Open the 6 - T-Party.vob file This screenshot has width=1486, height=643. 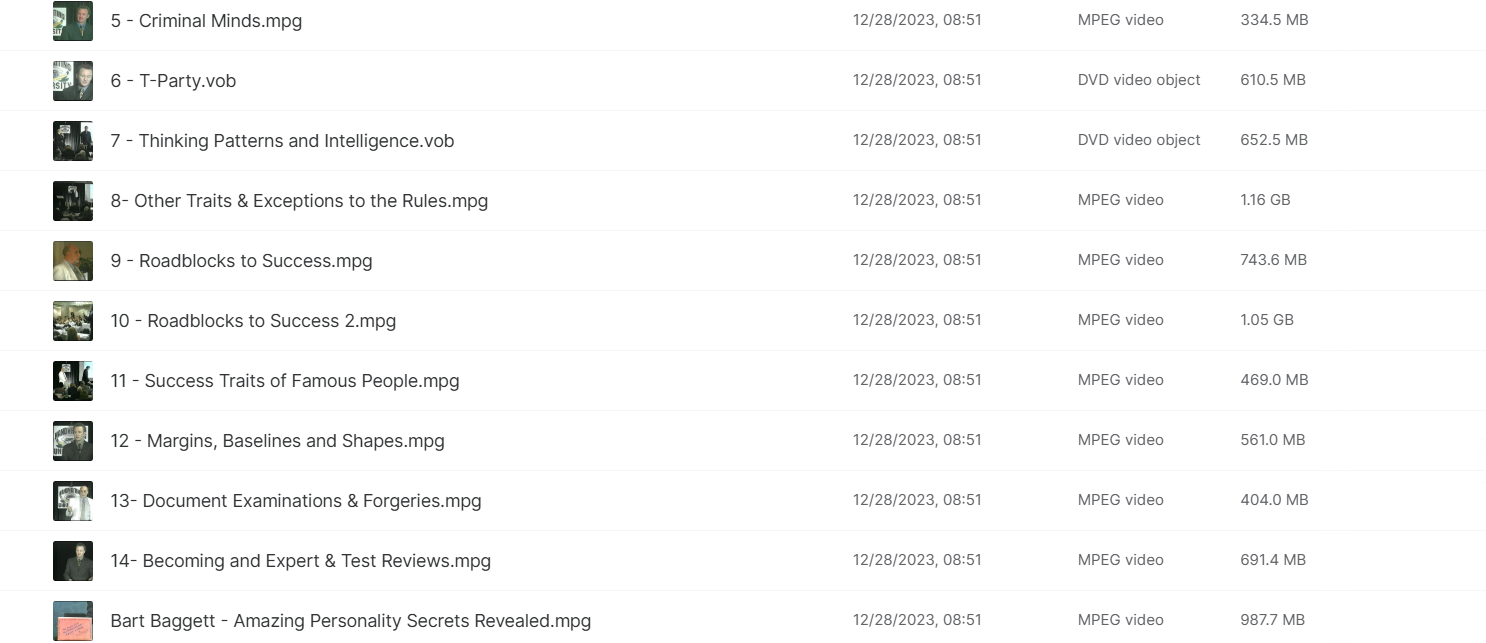tap(173, 81)
